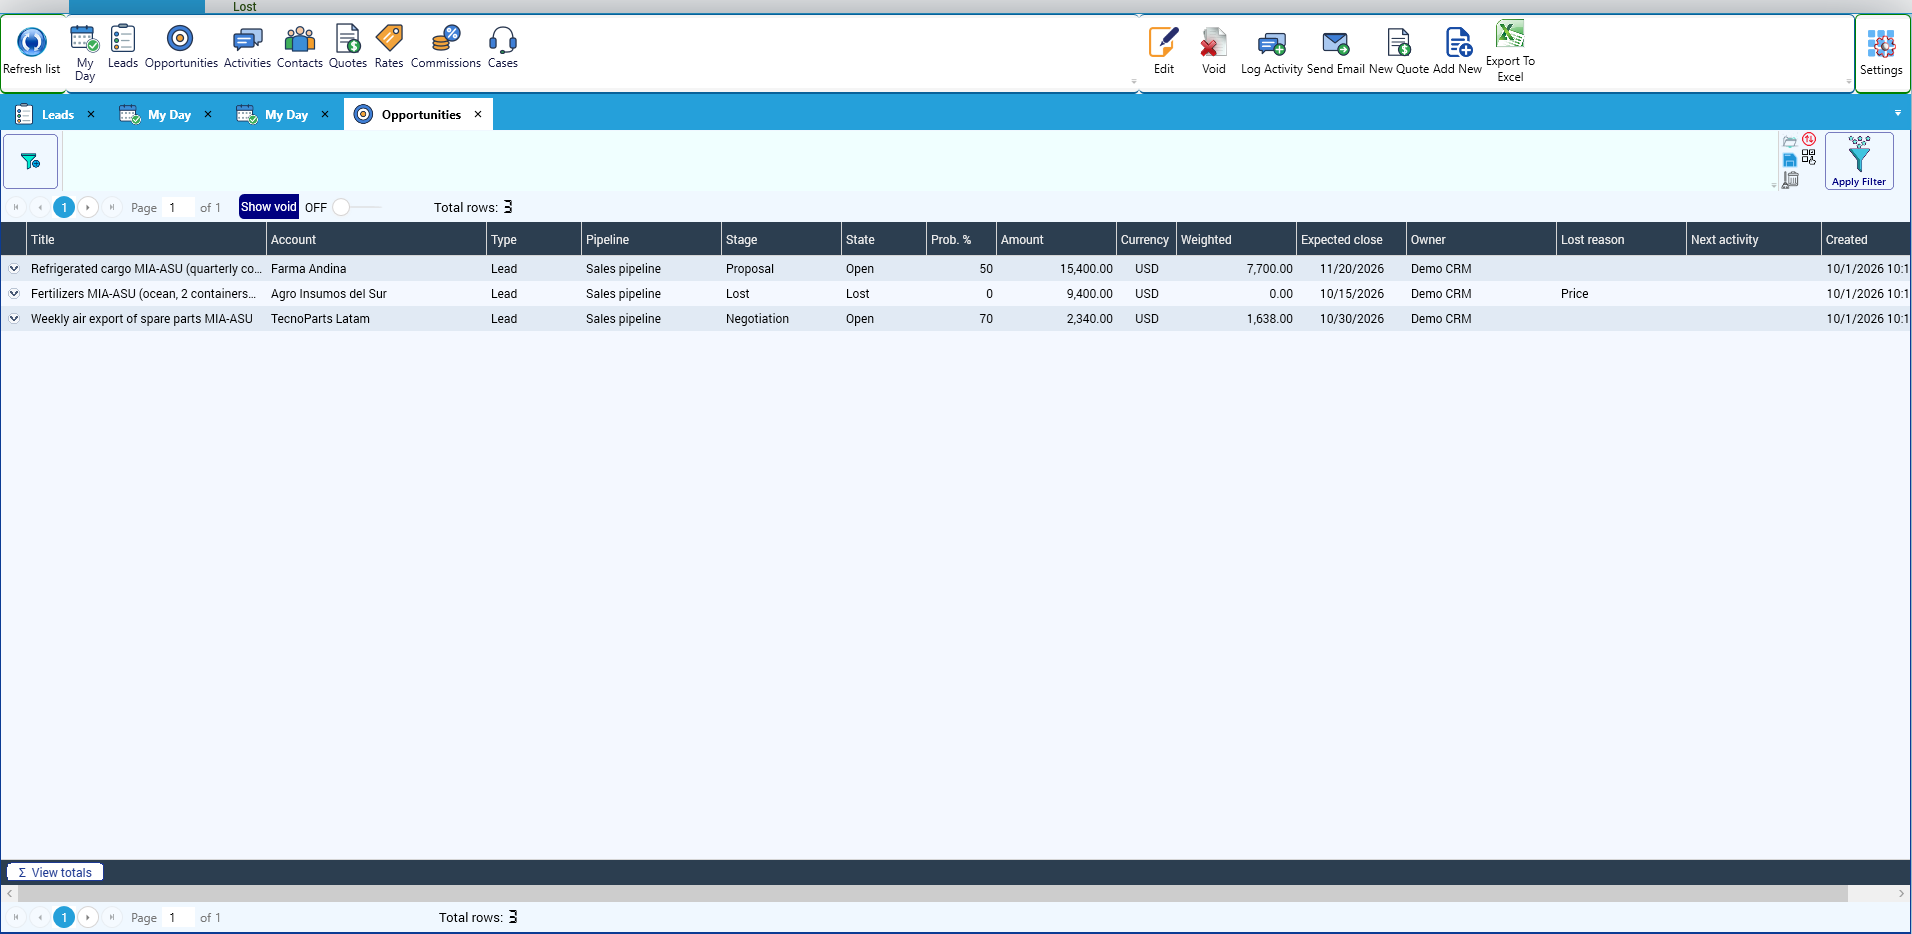Image resolution: width=1912 pixels, height=934 pixels.
Task: Click the New Quote button
Action: [1398, 51]
